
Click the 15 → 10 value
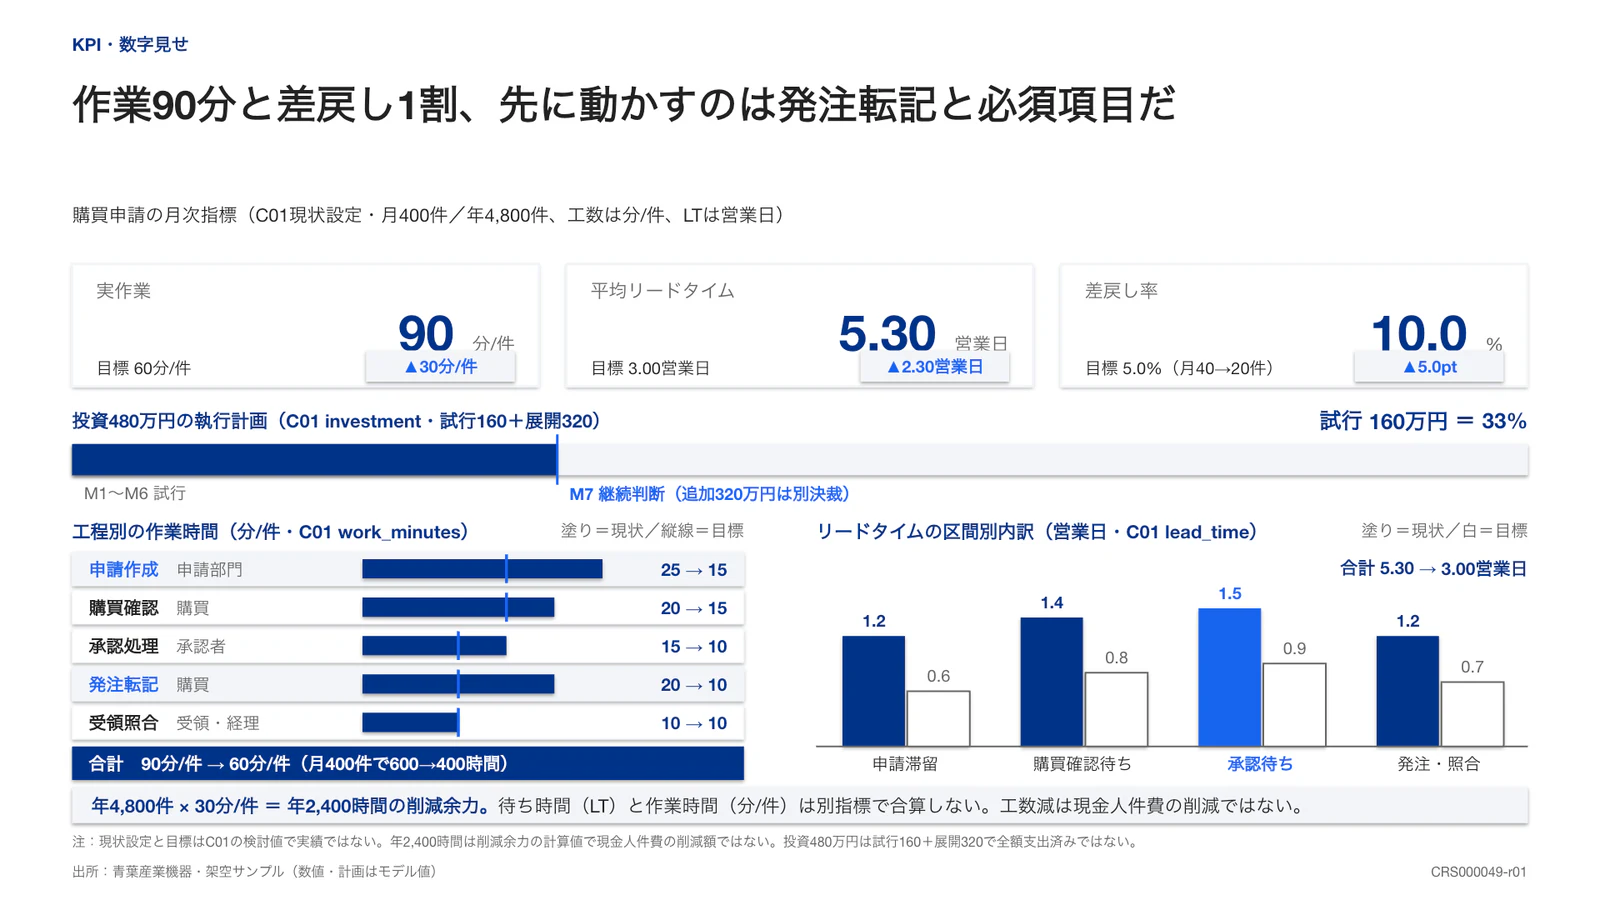694,647
